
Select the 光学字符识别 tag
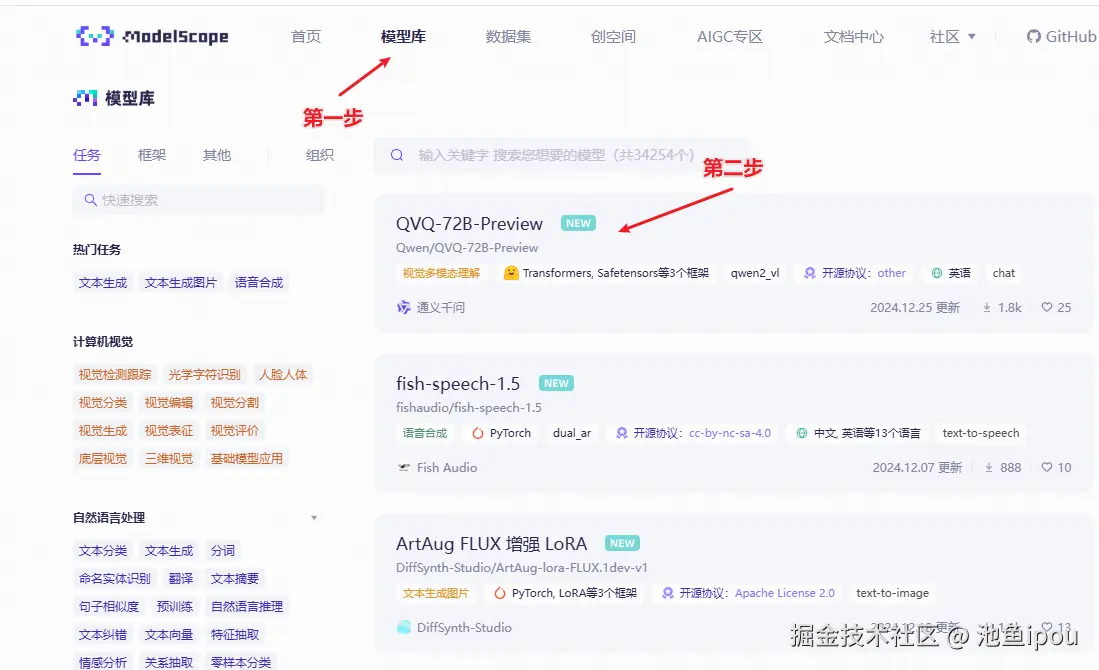tap(205, 374)
